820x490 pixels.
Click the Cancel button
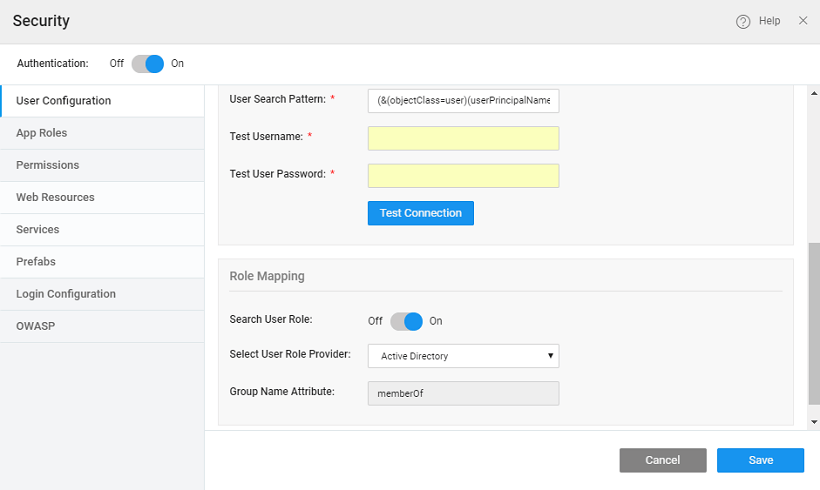coord(662,460)
